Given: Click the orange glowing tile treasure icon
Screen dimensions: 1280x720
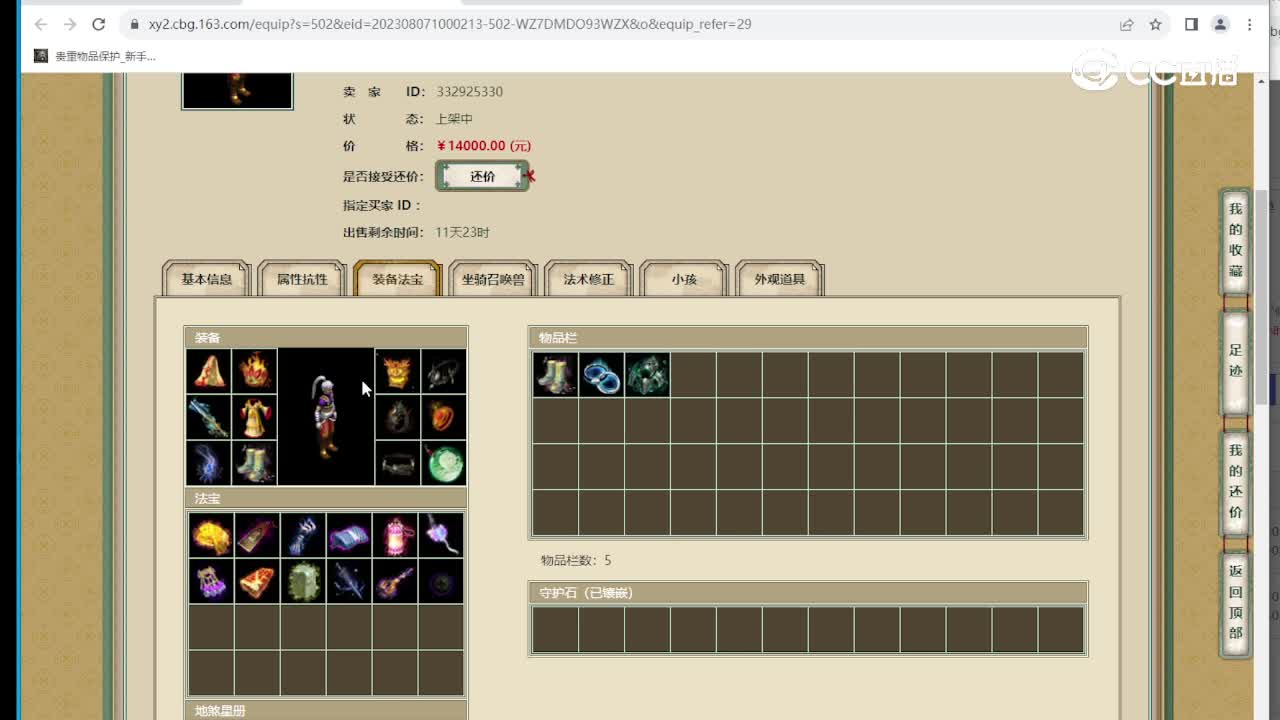Looking at the screenshot, I should tap(257, 581).
